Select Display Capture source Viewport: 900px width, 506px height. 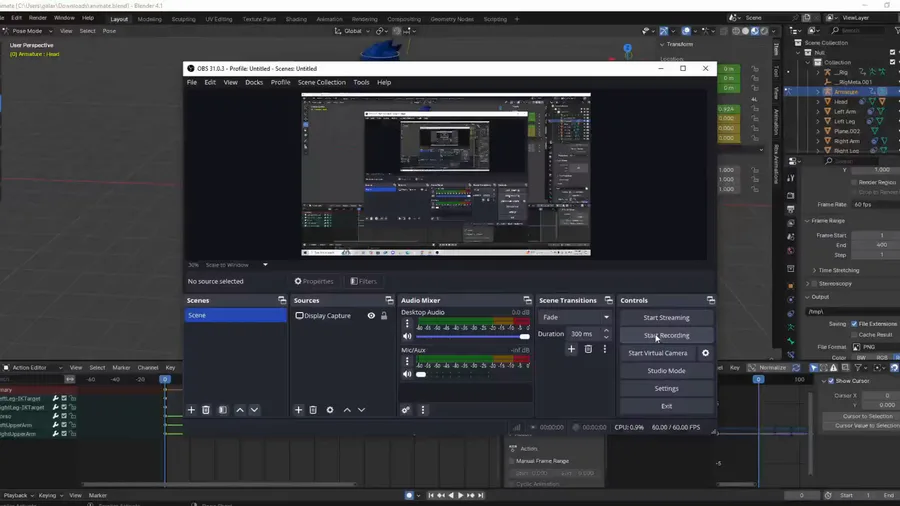coord(327,316)
